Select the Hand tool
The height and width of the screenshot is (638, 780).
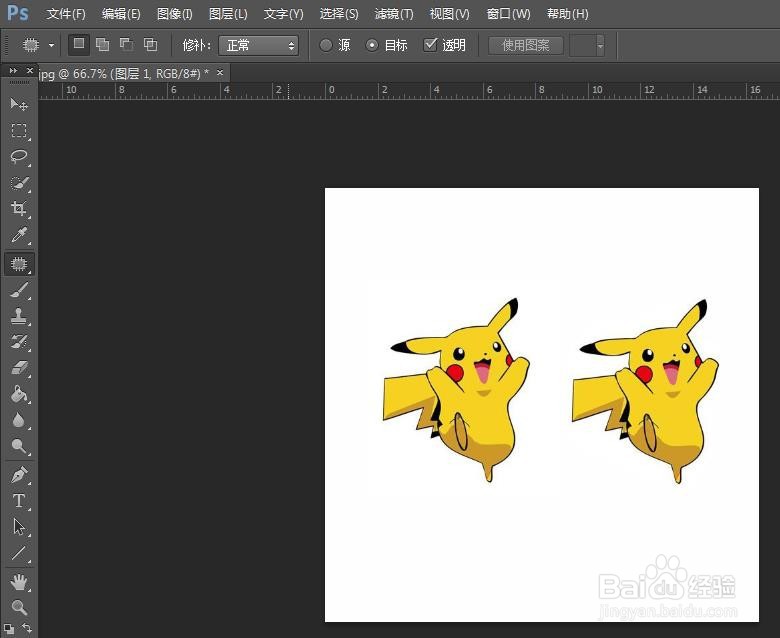[19, 582]
